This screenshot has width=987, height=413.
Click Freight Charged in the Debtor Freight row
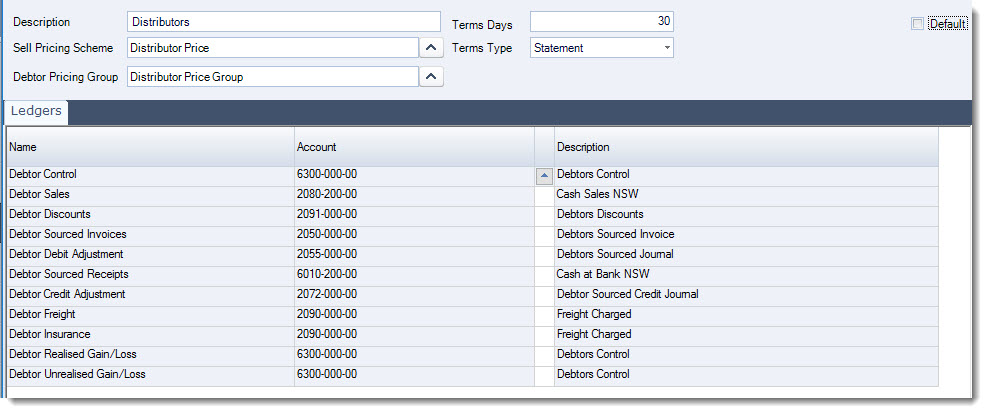(594, 314)
